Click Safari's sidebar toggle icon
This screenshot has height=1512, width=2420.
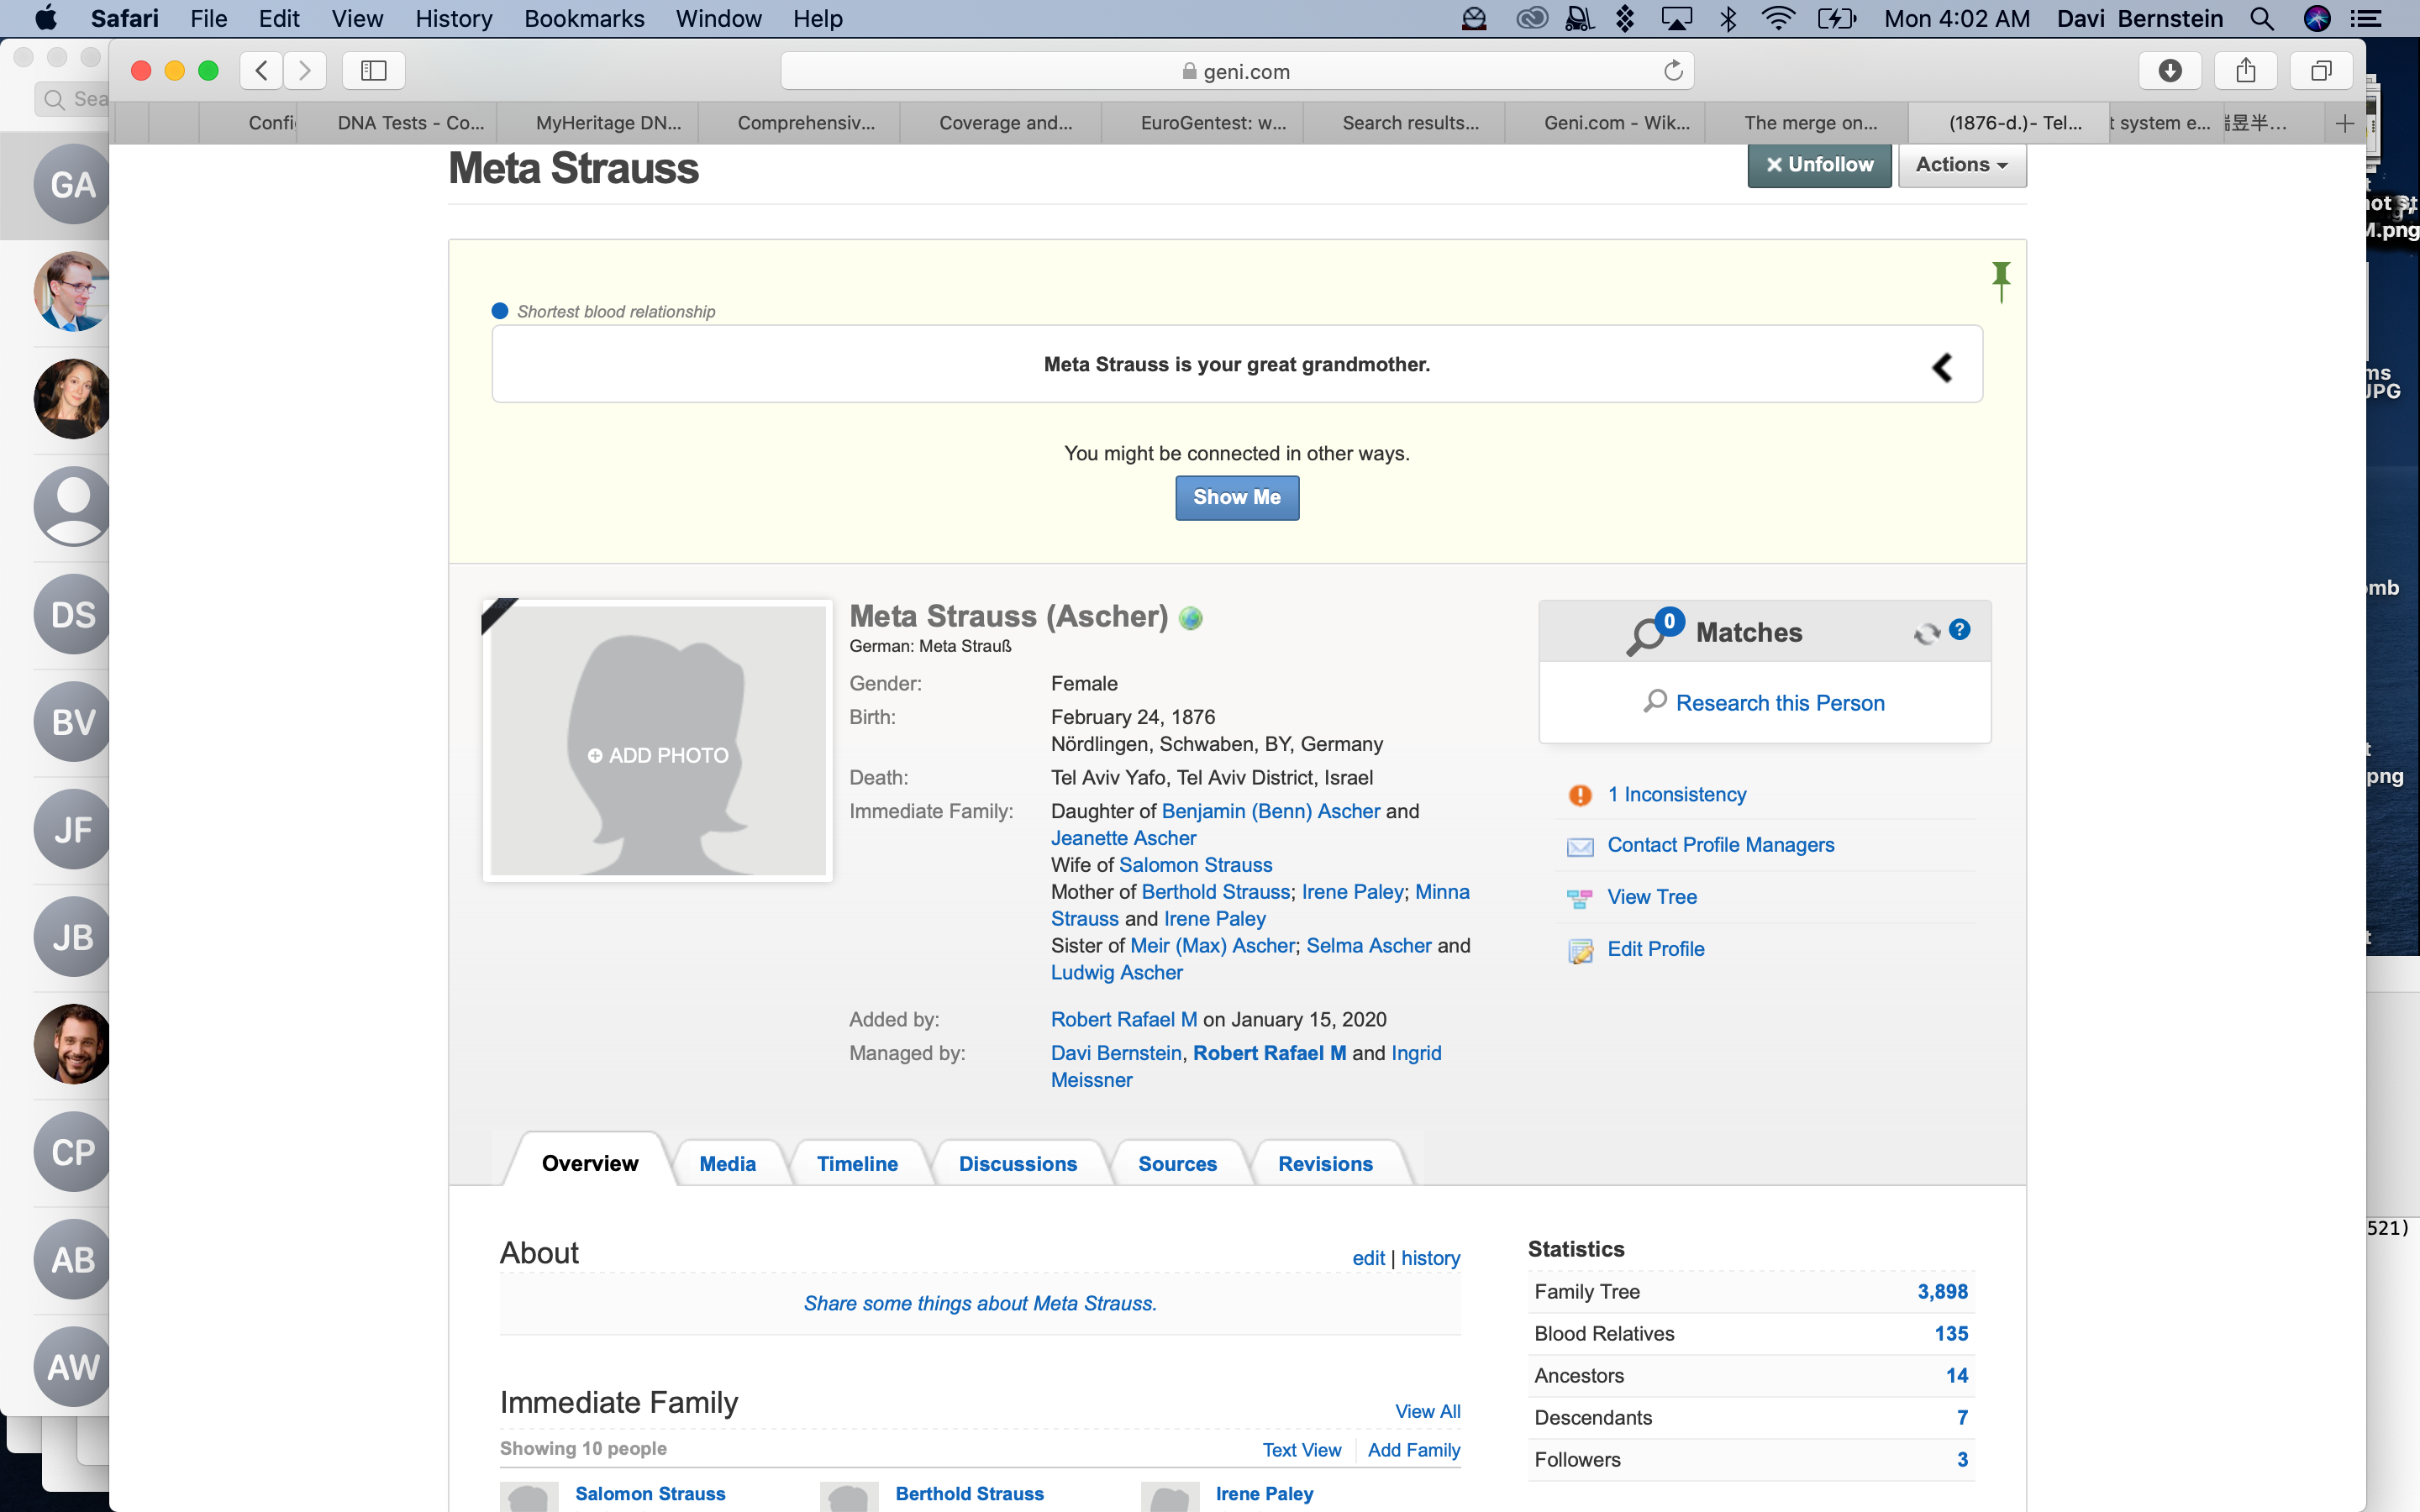(373, 71)
